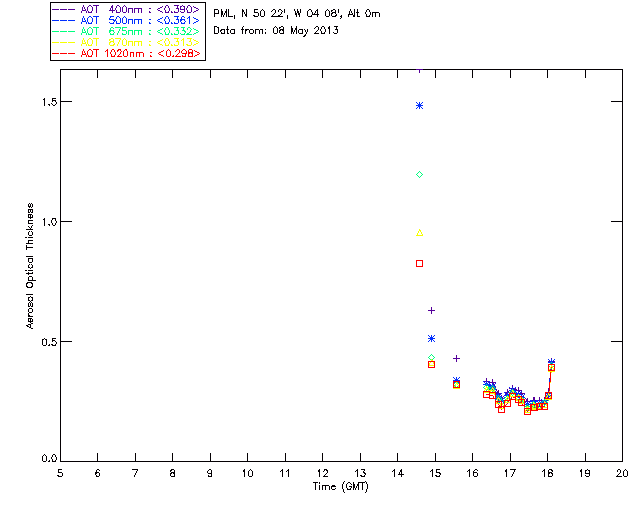Image resolution: width=640 pixels, height=512 pixels.
Task: Click the x-axis tick label 13
Action: pyautogui.click(x=360, y=474)
